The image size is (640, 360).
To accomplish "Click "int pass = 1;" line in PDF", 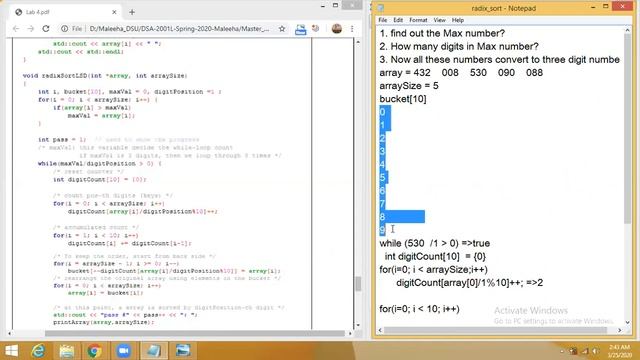I will coord(62,140).
